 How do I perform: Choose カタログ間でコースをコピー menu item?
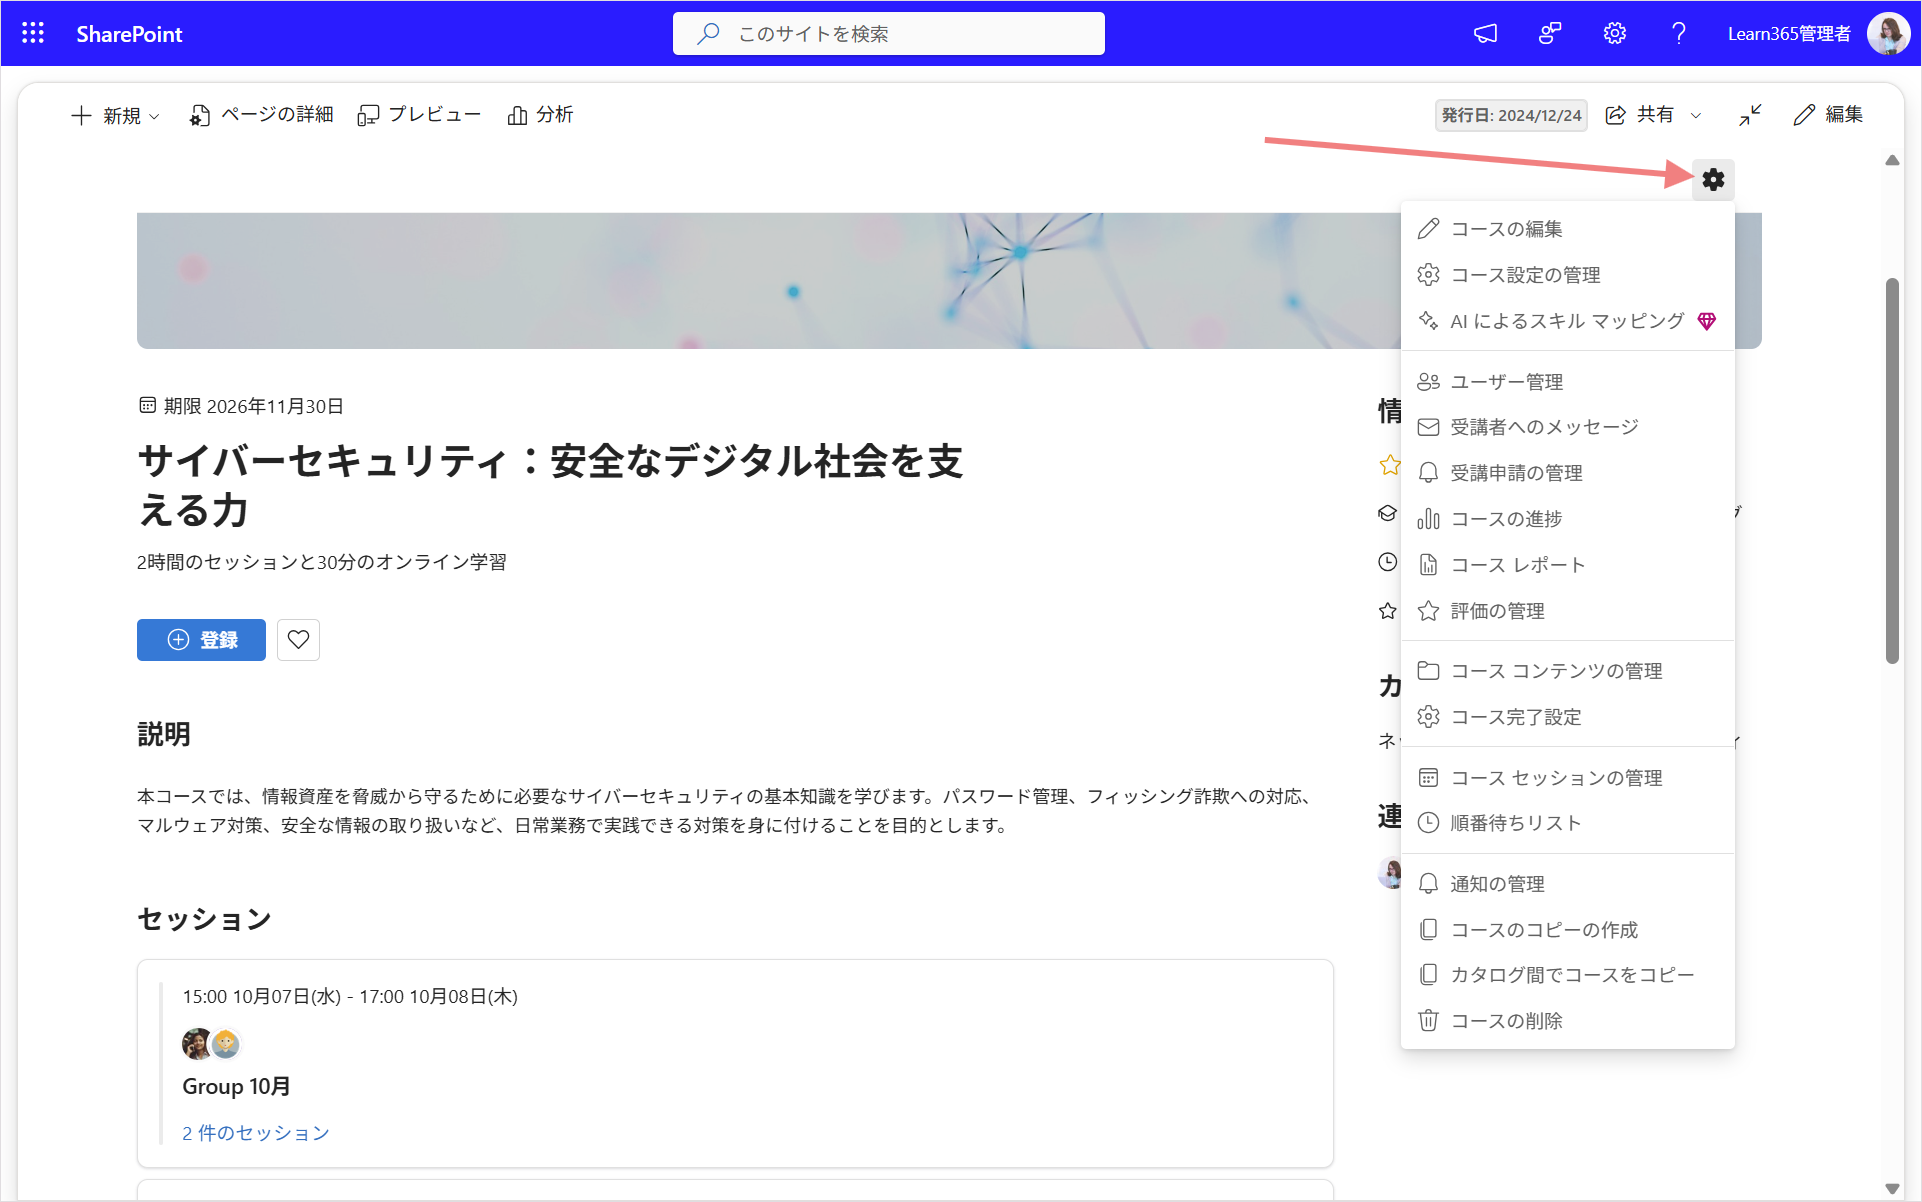point(1567,975)
